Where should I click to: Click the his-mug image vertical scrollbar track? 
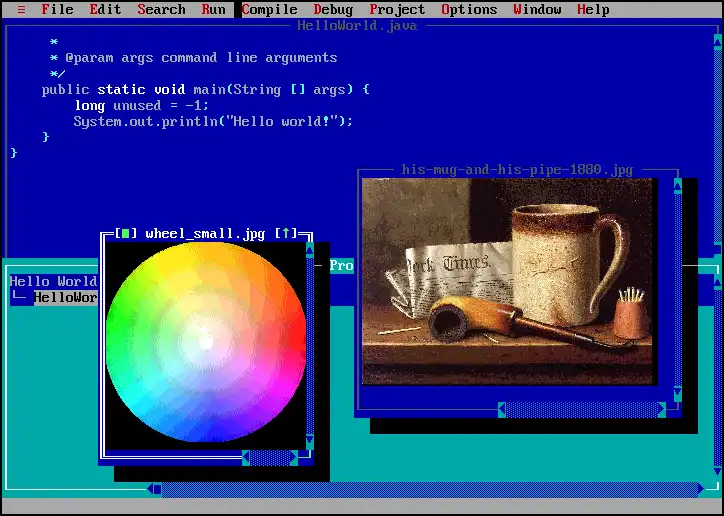coord(677,290)
